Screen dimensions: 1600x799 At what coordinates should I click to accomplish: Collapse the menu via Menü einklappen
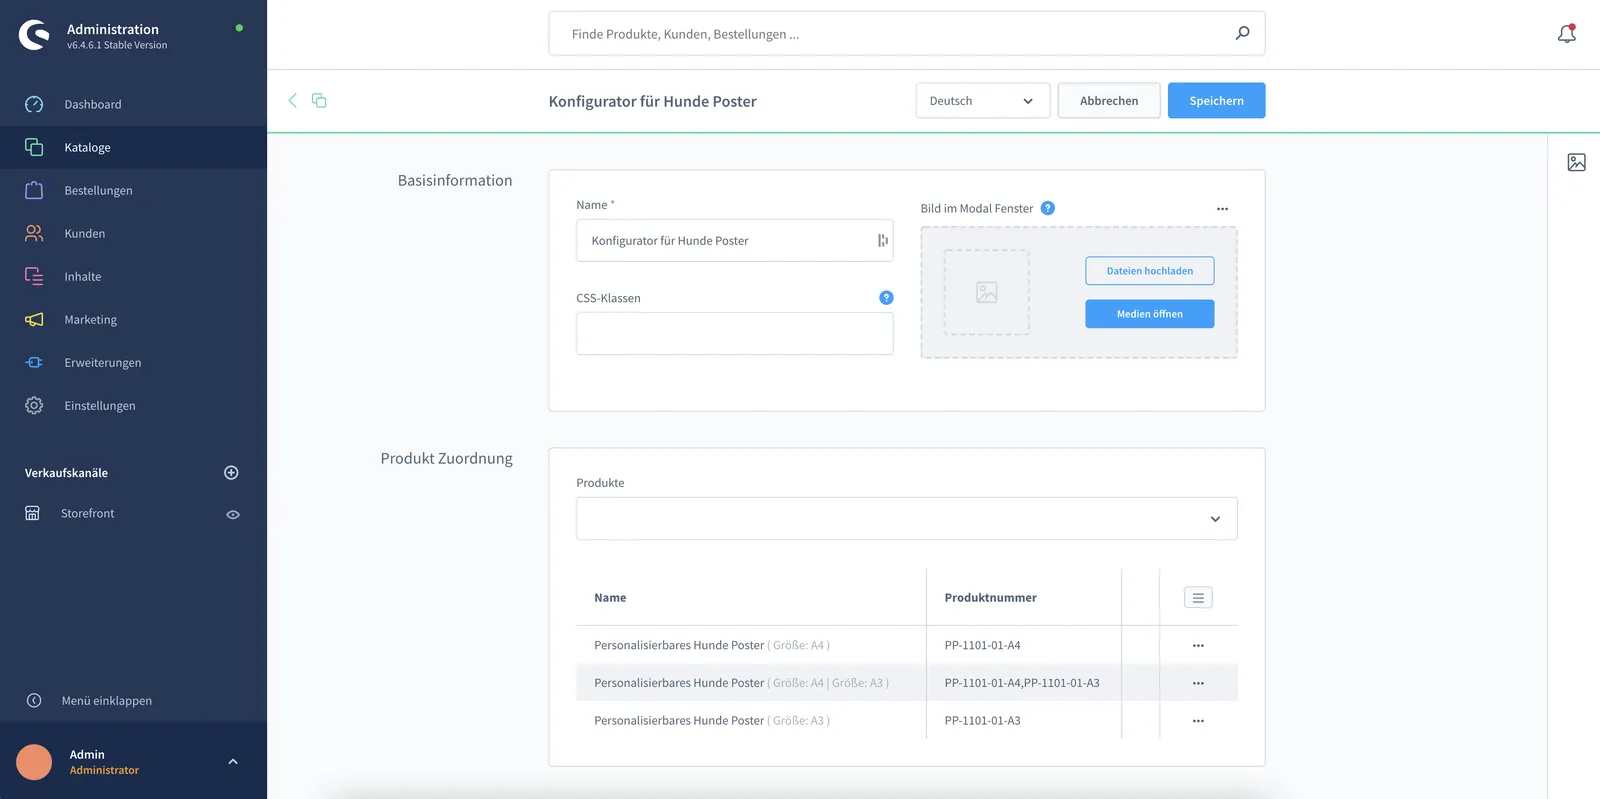133,700
